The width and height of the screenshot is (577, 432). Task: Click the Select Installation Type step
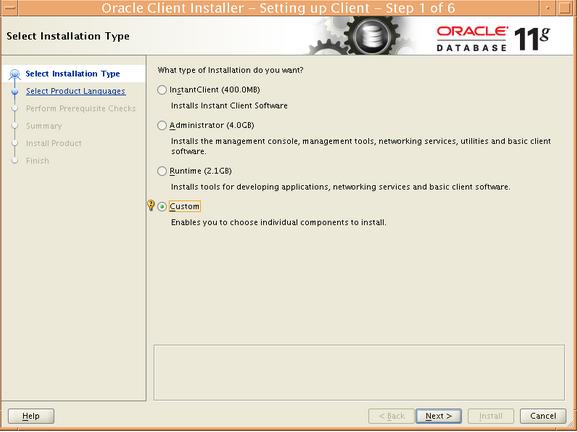coord(72,74)
